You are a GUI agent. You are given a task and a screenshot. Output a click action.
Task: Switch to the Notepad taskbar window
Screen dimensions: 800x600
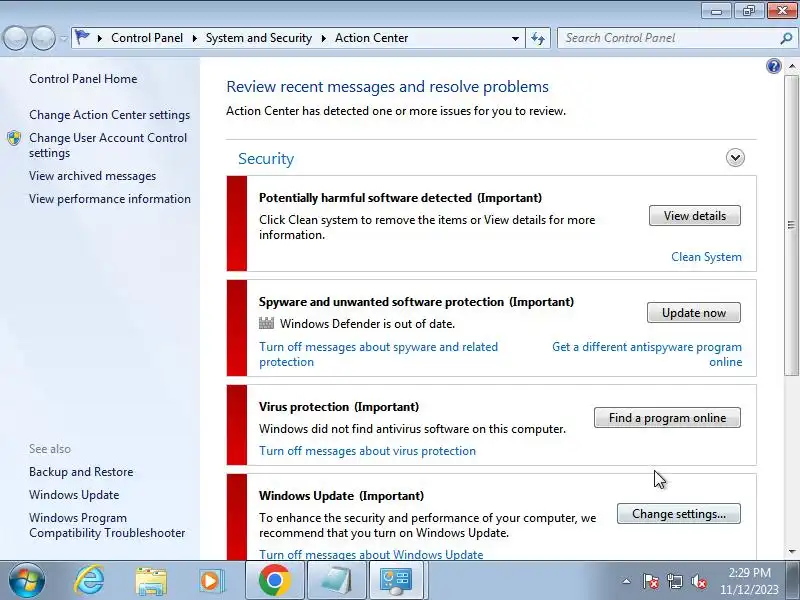tap(336, 580)
